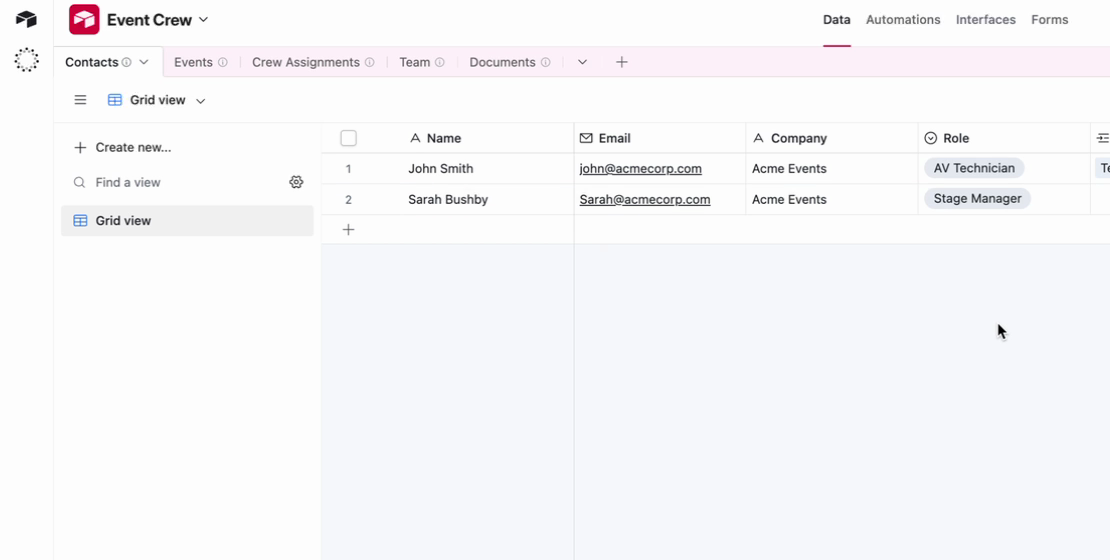
Task: Click row number 2
Action: 348,200
